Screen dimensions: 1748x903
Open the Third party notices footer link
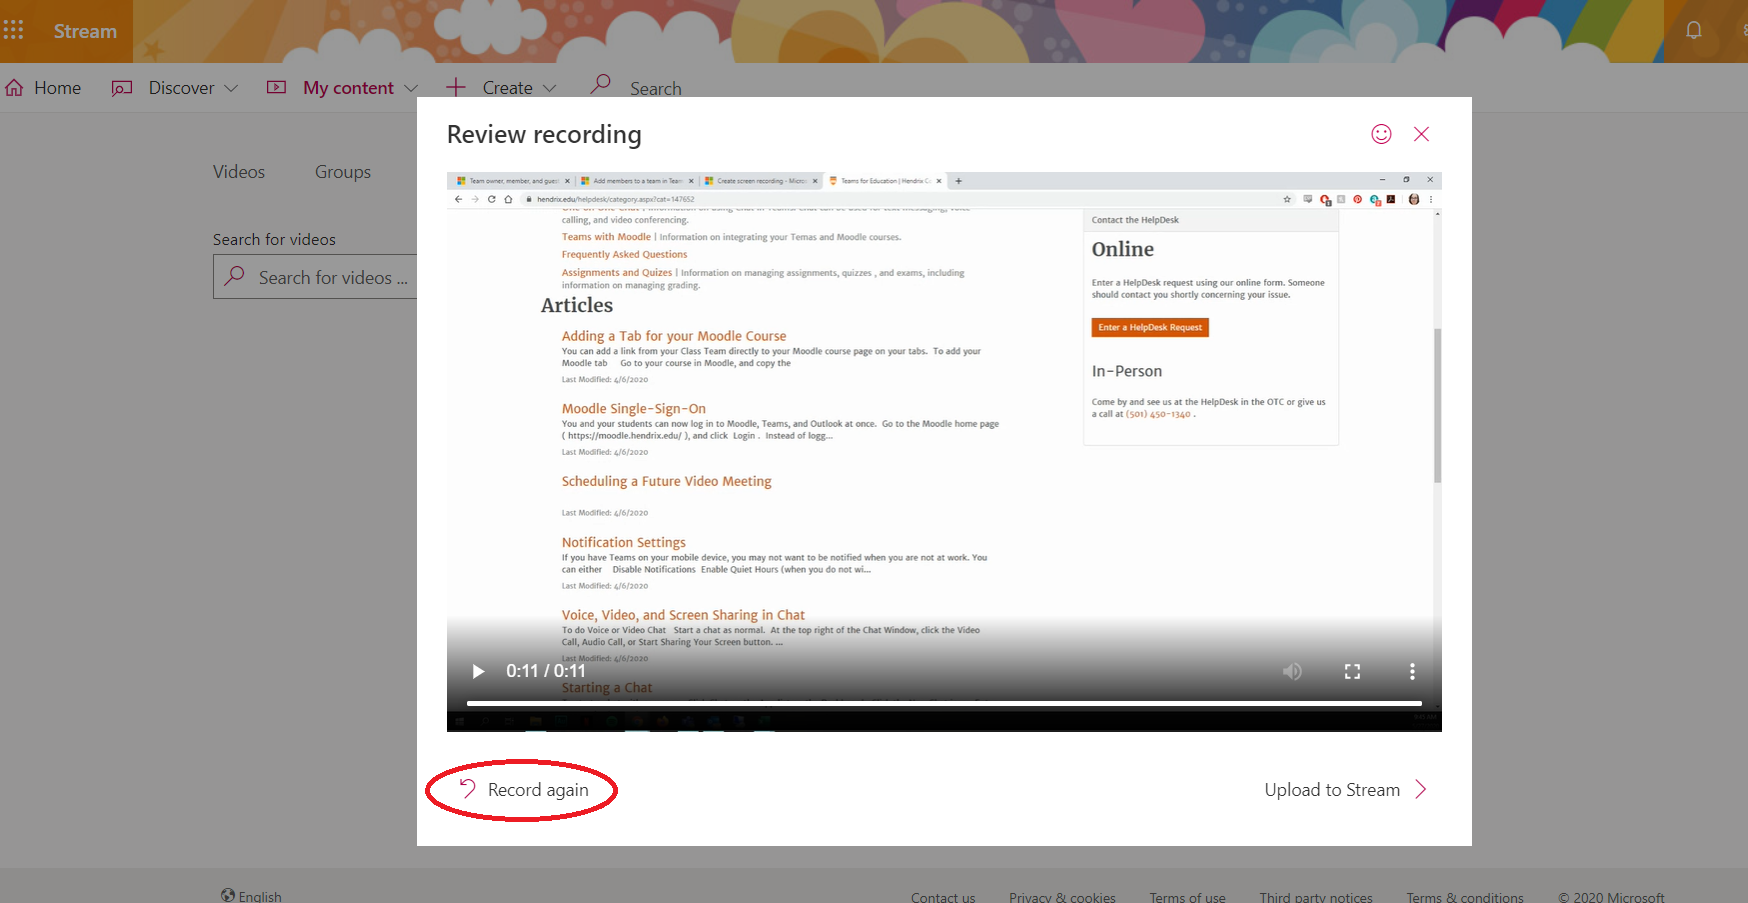click(x=1316, y=897)
